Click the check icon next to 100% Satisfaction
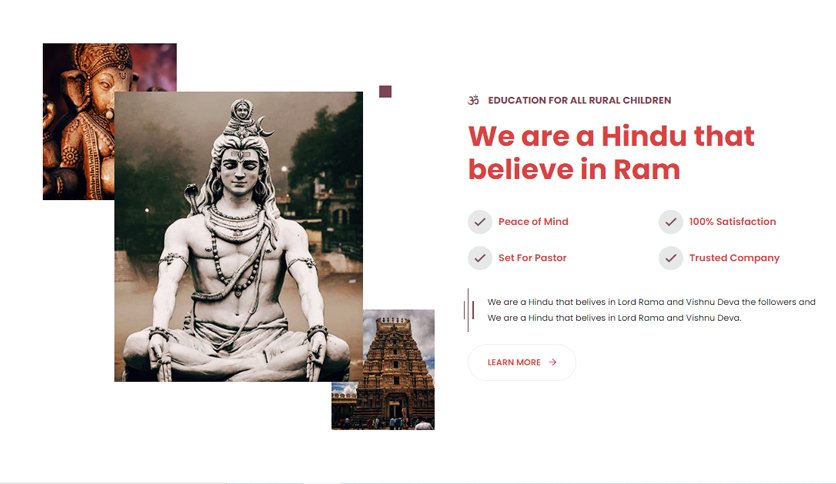836x484 pixels. click(x=671, y=222)
